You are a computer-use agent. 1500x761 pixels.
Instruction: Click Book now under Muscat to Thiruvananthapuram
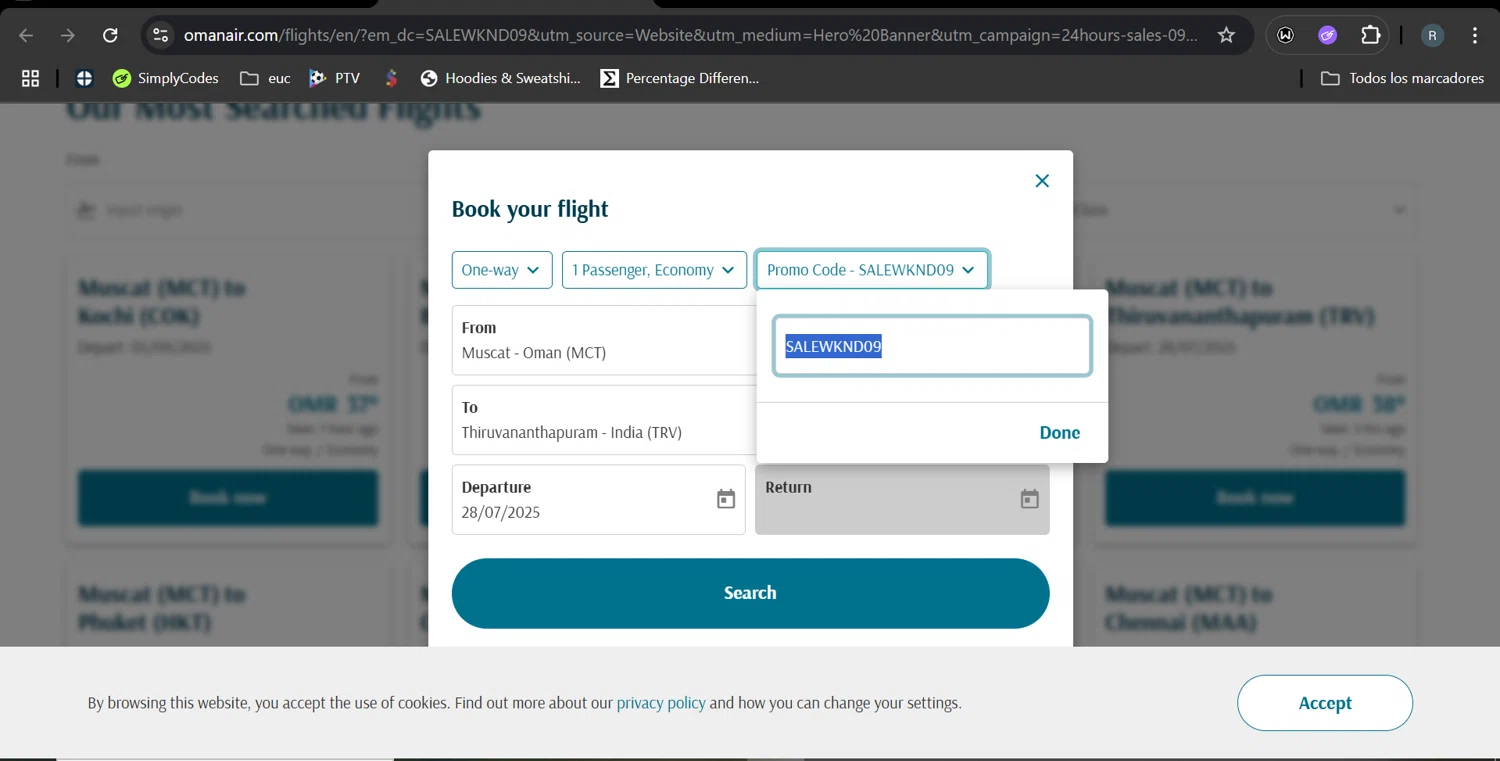click(x=1255, y=497)
